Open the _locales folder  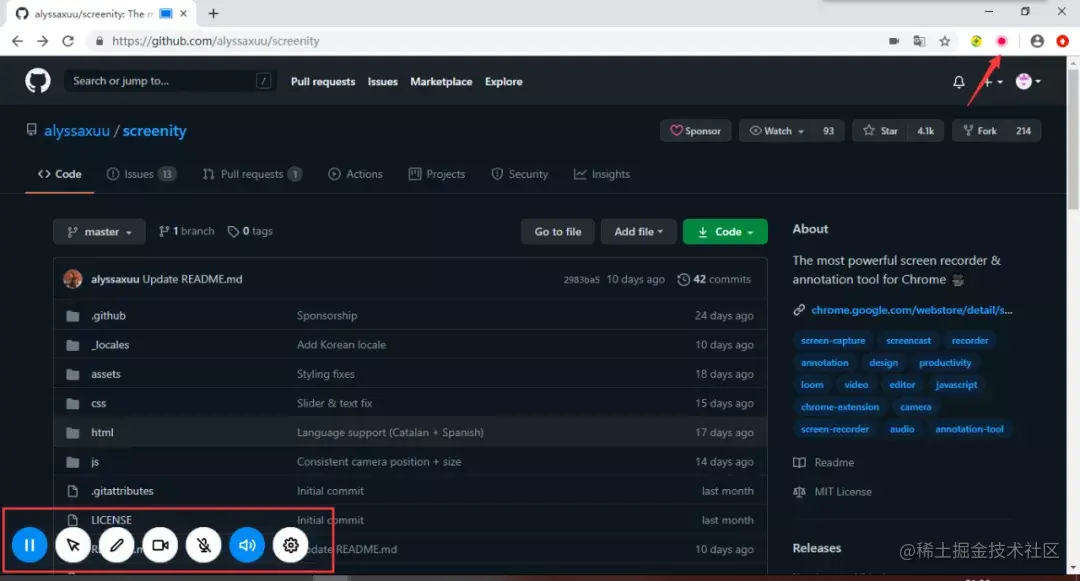point(110,345)
